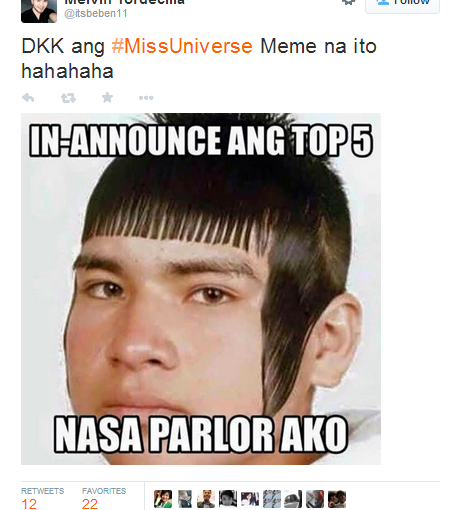
Task: Click the reply arrow icon
Action: click(28, 98)
